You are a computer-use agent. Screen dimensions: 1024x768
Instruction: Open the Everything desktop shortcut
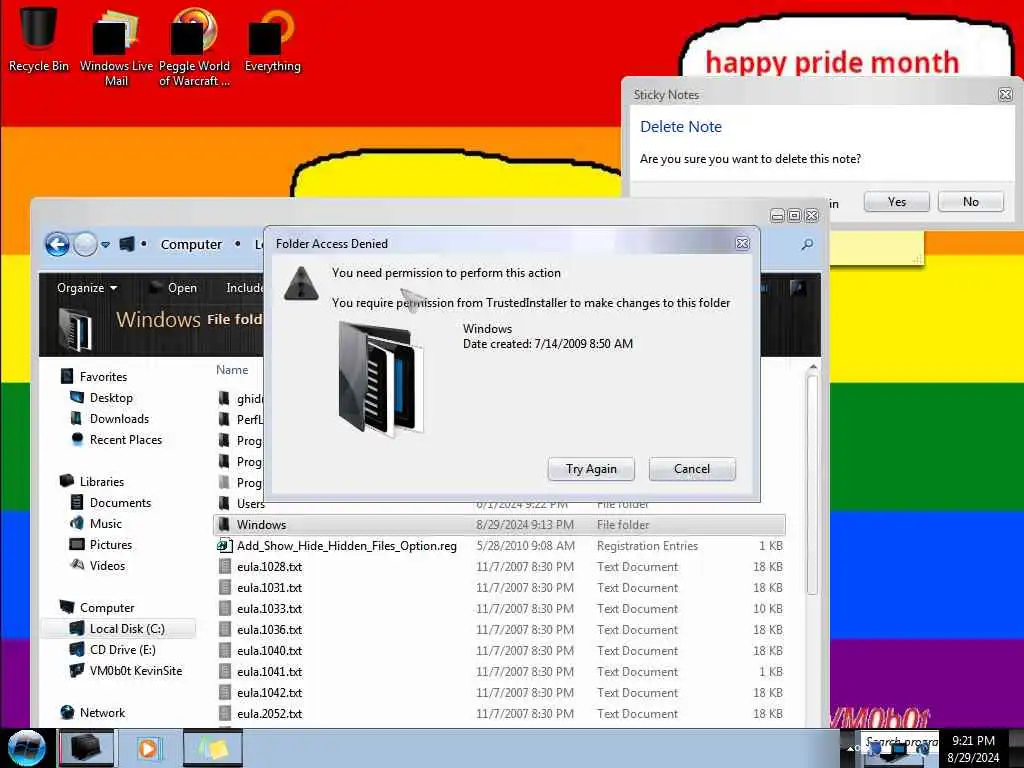(272, 39)
